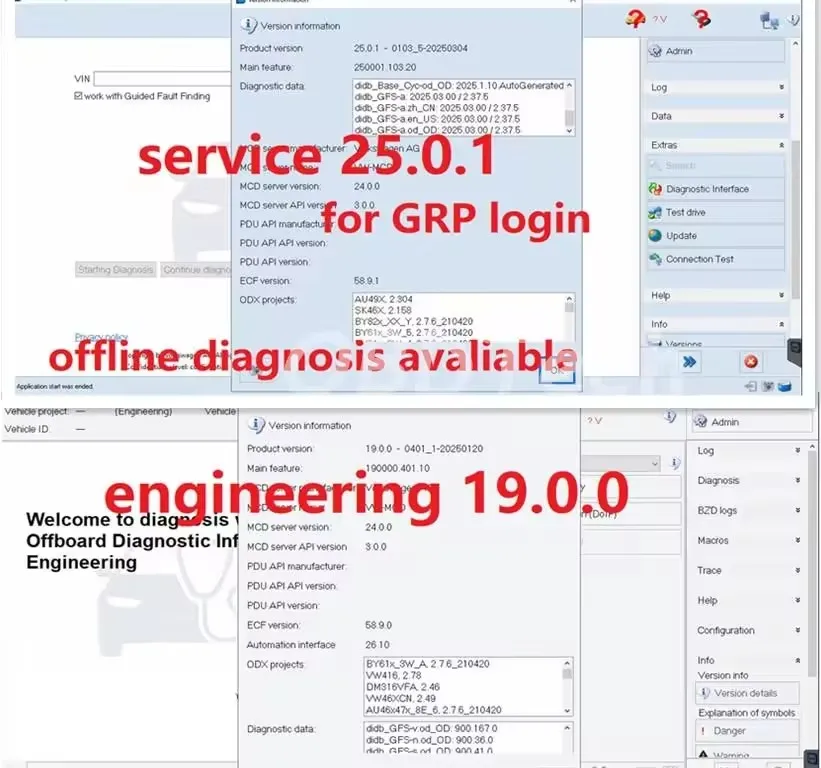Click the logout arrow icon in the Service status bar
Image resolution: width=821 pixels, height=768 pixels.
click(750, 386)
